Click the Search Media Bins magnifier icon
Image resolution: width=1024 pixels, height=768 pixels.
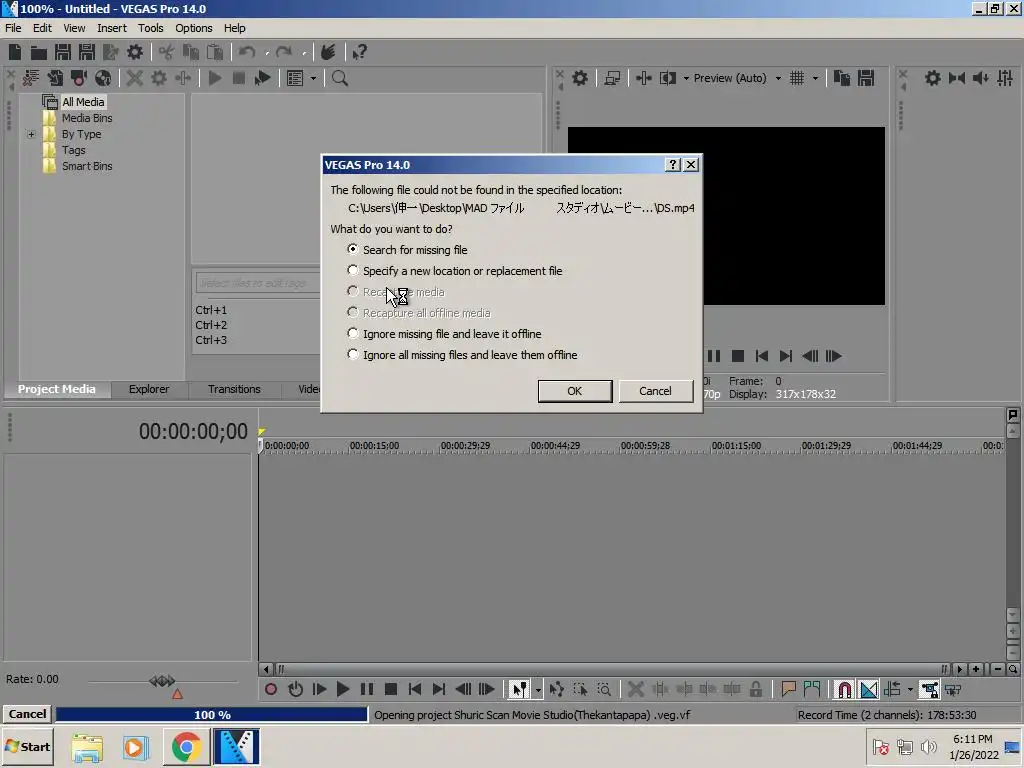(340, 78)
